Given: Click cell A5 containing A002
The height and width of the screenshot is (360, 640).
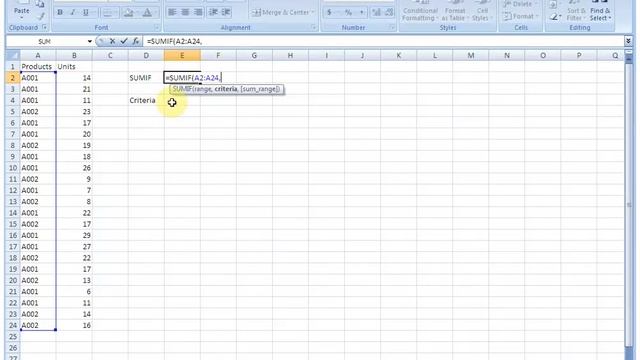Looking at the screenshot, I should click(38, 111).
